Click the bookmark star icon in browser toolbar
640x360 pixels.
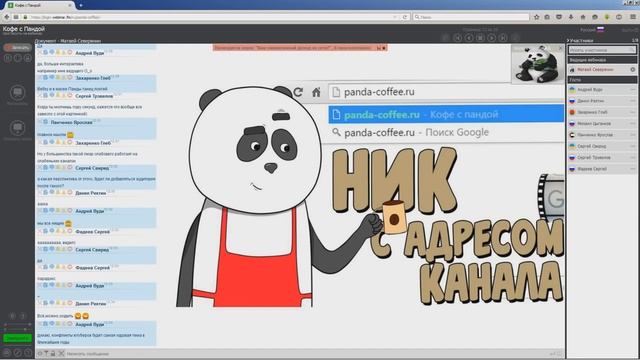click(x=536, y=17)
